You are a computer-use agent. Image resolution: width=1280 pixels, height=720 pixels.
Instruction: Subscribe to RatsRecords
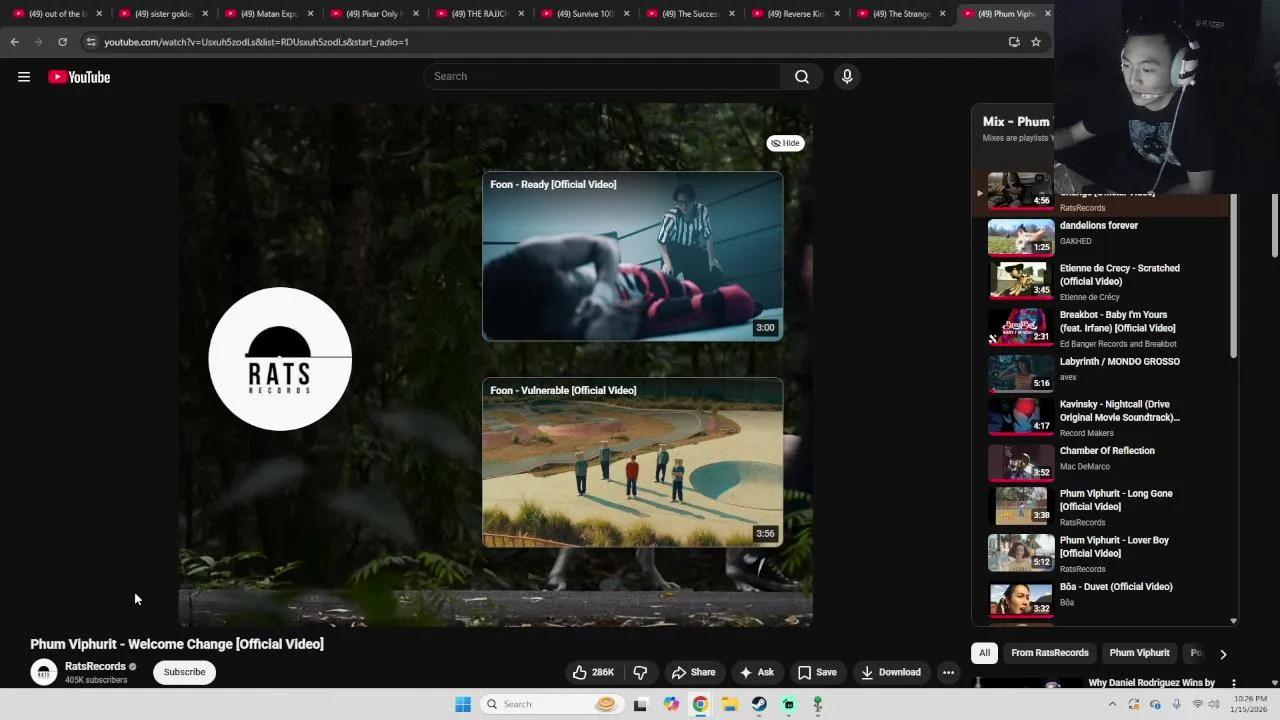pyautogui.click(x=184, y=672)
